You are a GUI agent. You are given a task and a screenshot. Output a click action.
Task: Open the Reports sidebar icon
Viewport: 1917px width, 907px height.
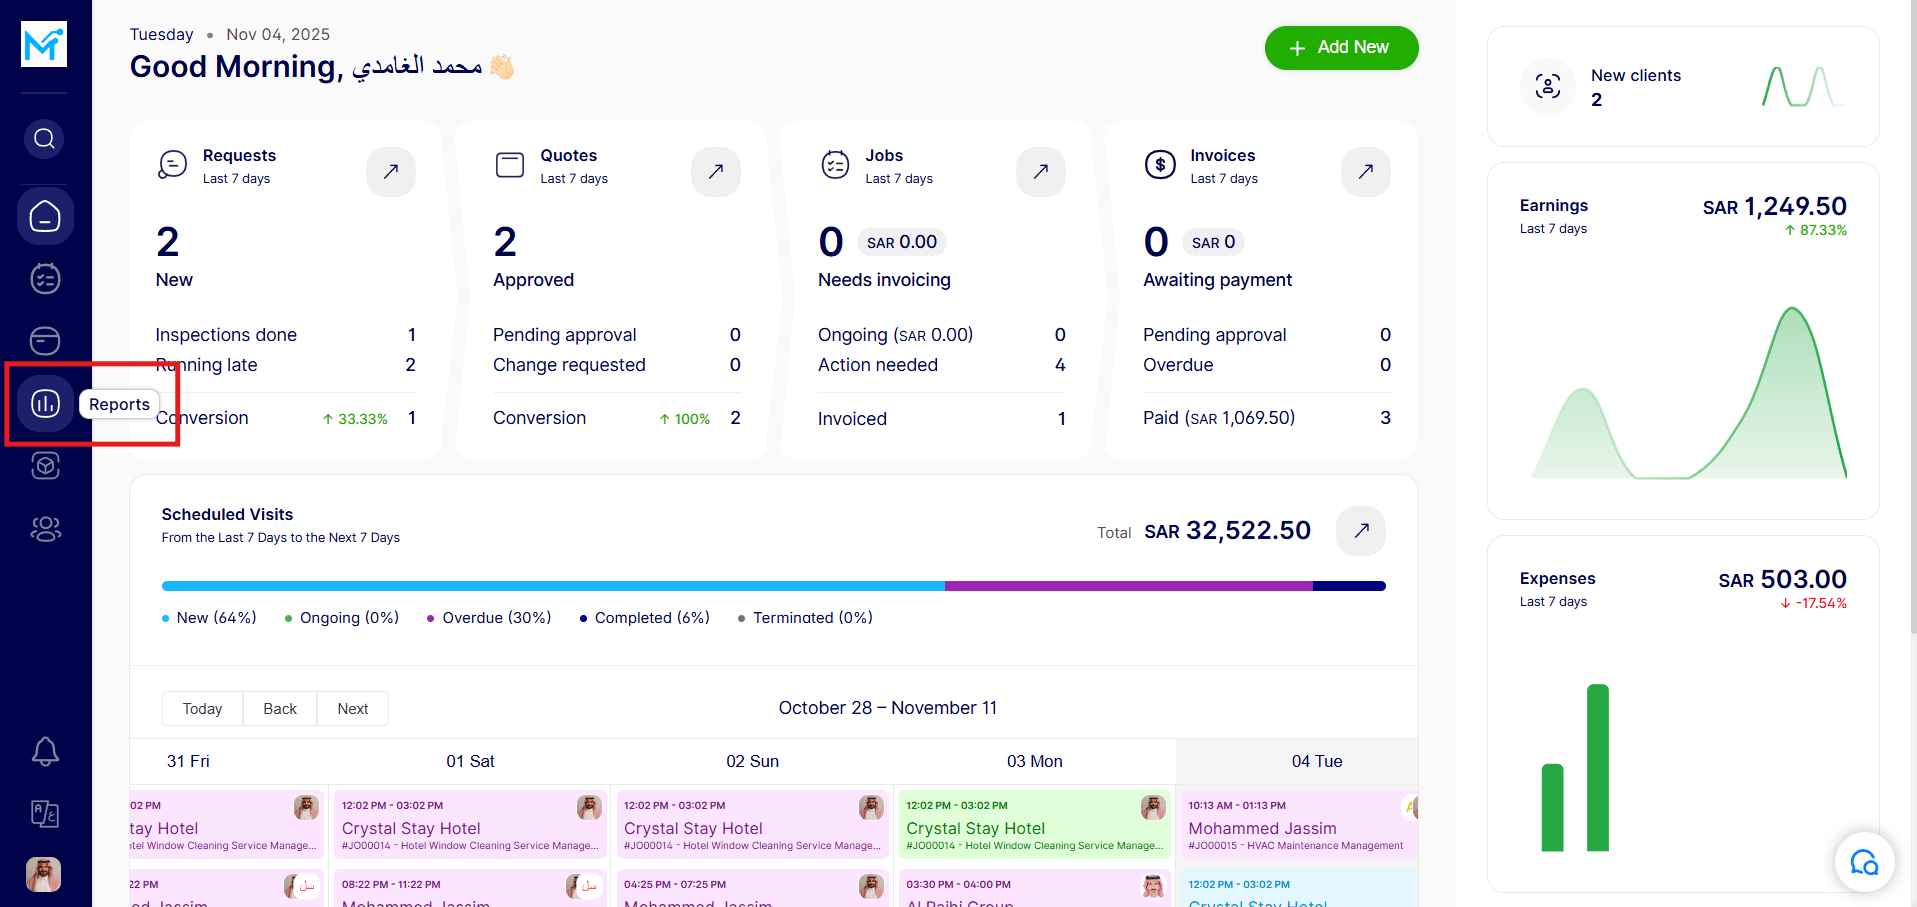[45, 404]
